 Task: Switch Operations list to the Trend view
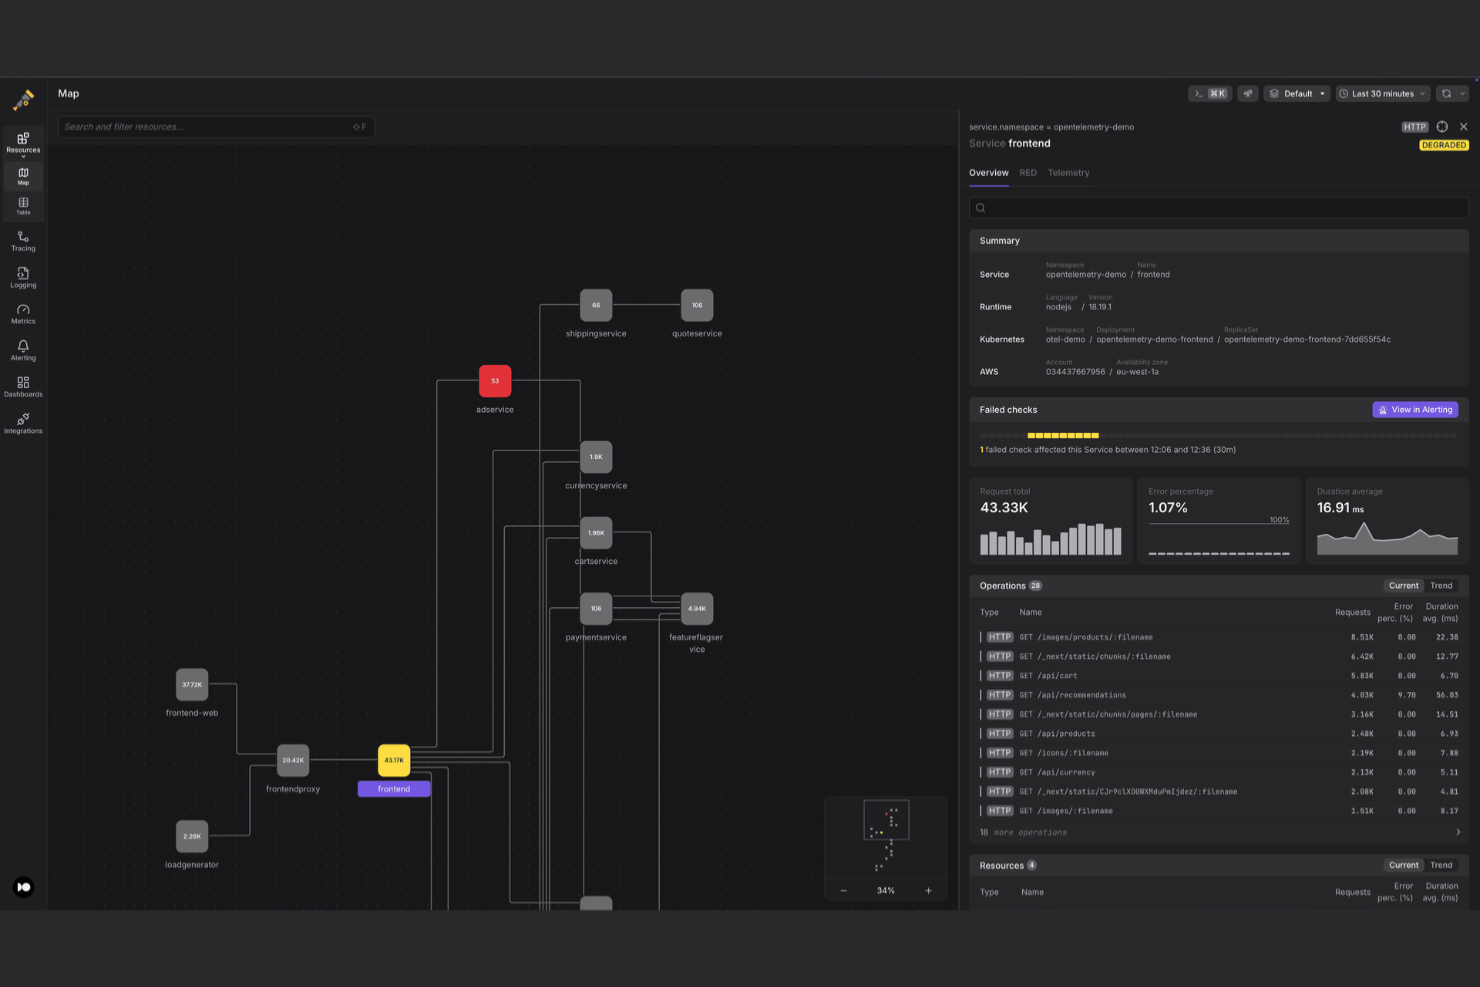1440,585
